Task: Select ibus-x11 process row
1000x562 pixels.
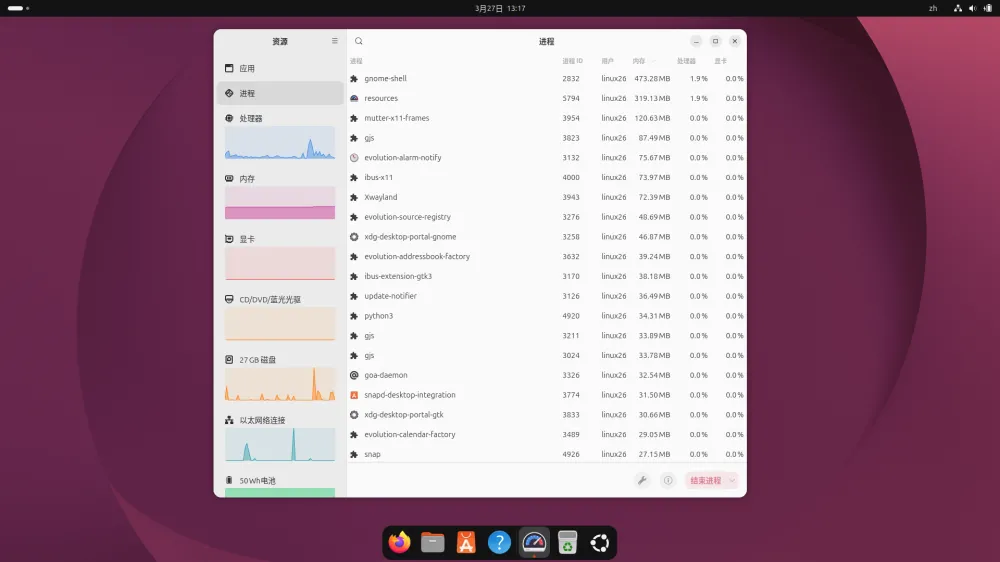Action: coord(547,177)
